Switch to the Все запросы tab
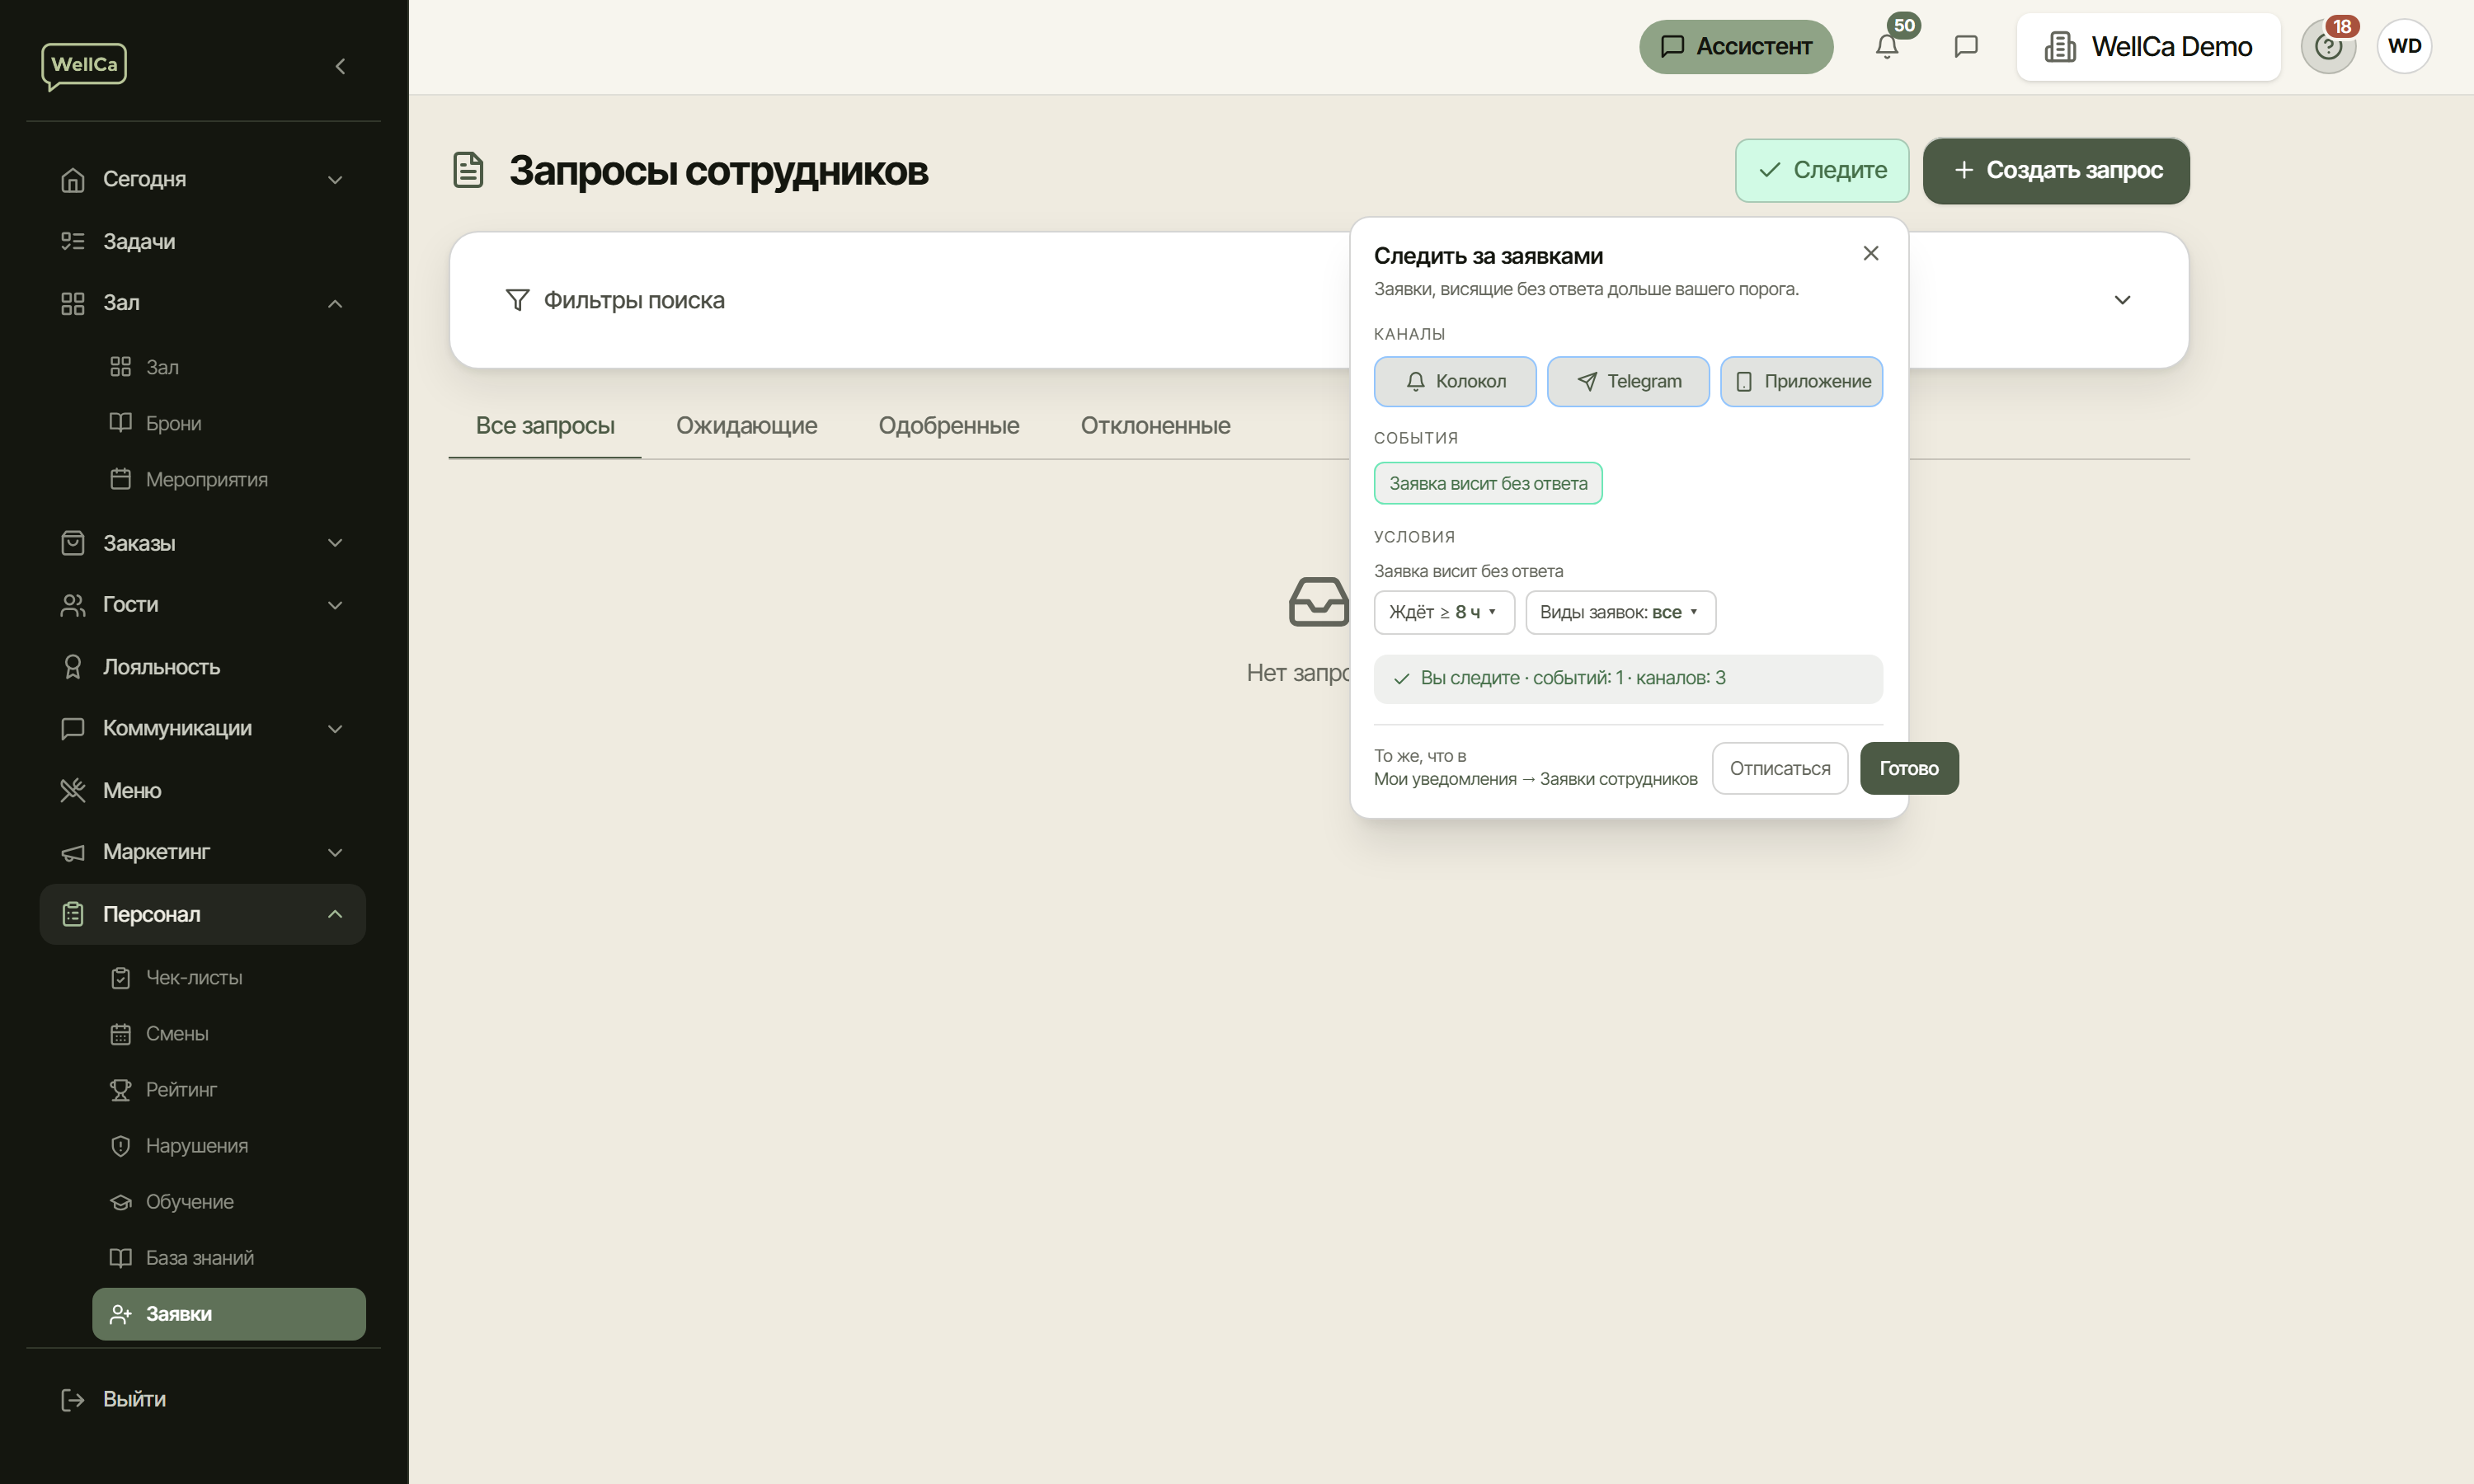Viewport: 2474px width, 1484px height. 545,426
